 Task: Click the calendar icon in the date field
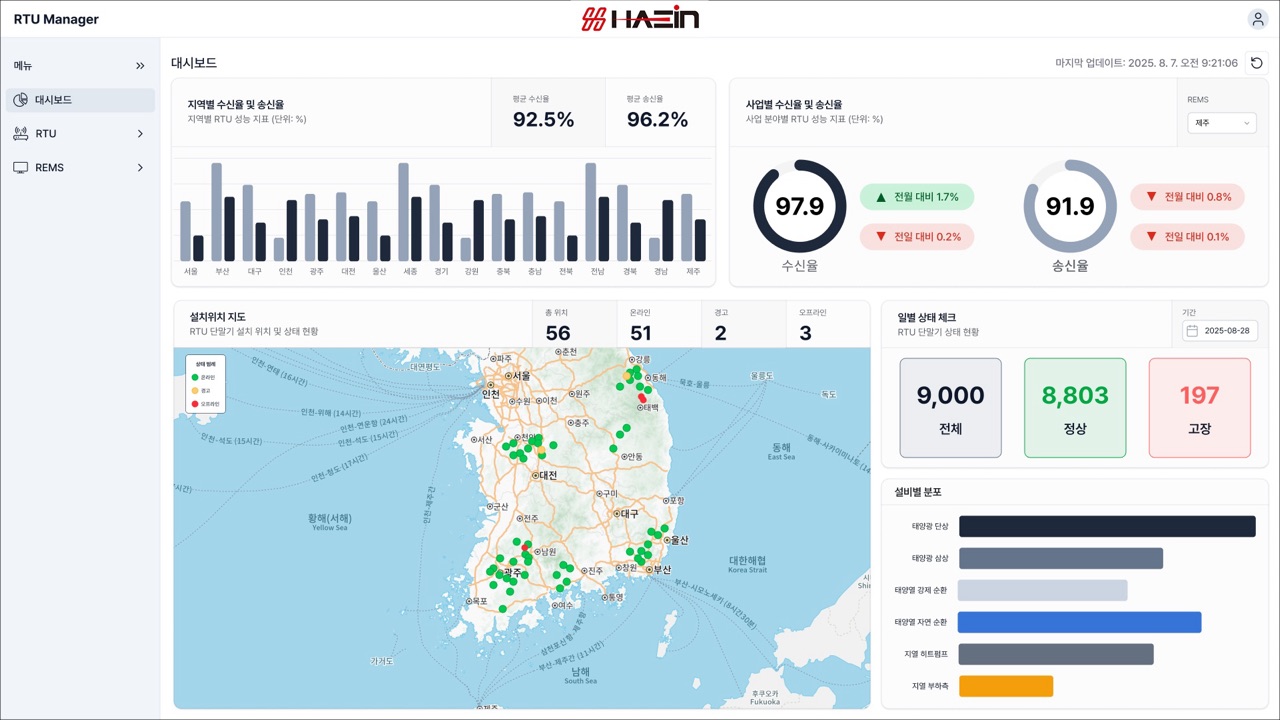tap(1192, 331)
